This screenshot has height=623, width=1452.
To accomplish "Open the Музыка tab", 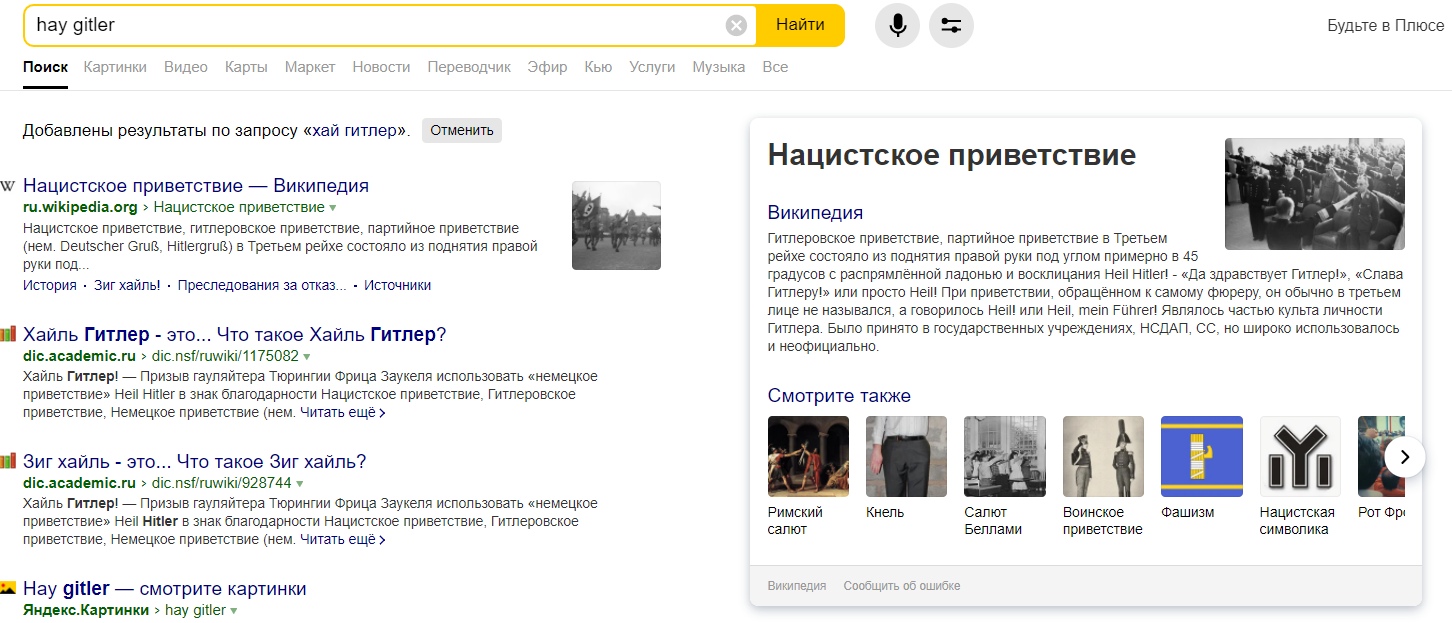I will click(x=719, y=67).
